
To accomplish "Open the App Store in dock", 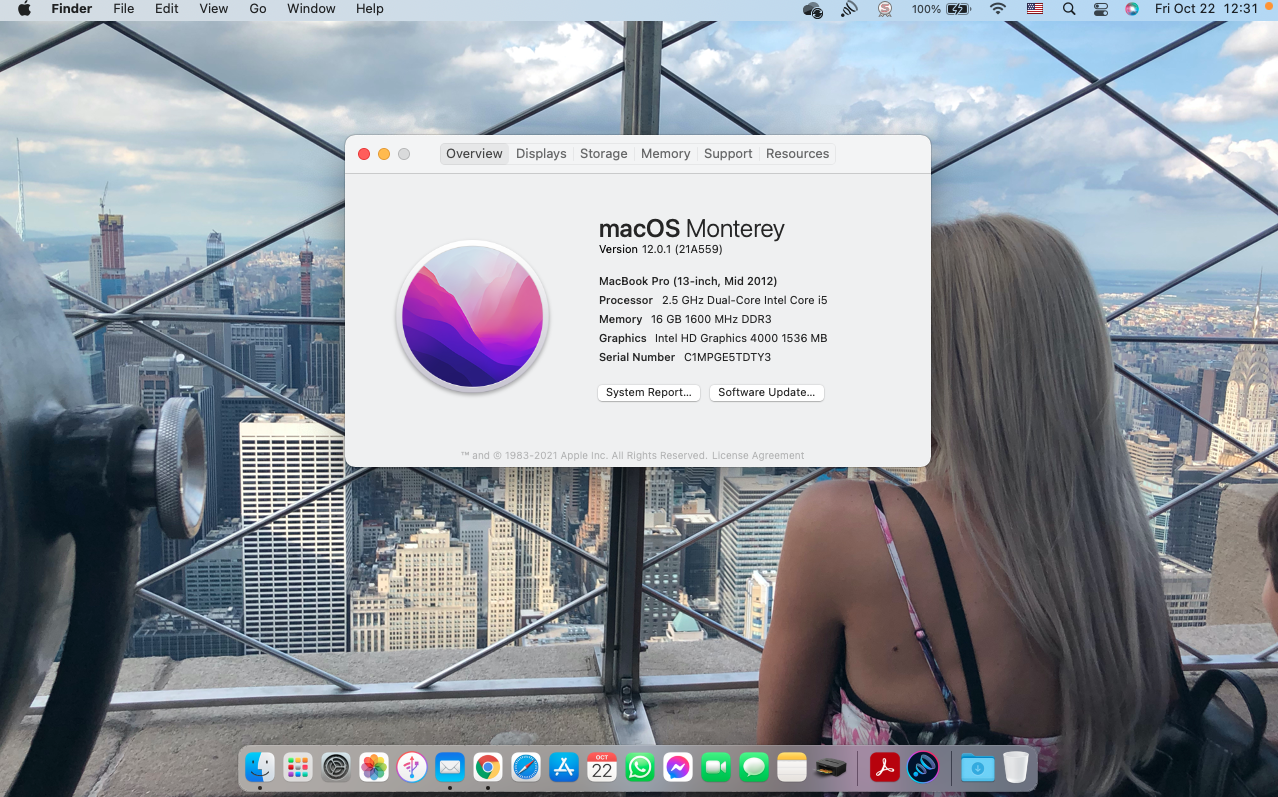I will click(x=564, y=767).
